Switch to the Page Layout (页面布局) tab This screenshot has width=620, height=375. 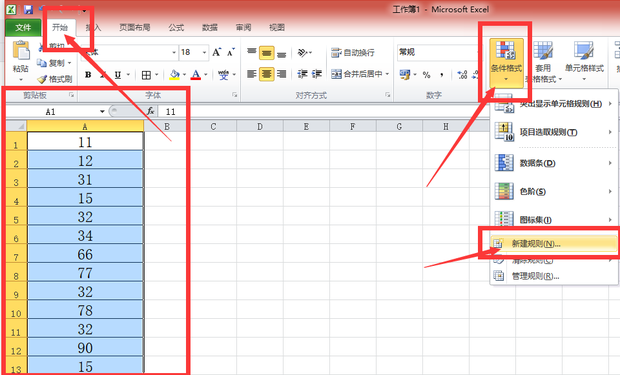pyautogui.click(x=135, y=27)
